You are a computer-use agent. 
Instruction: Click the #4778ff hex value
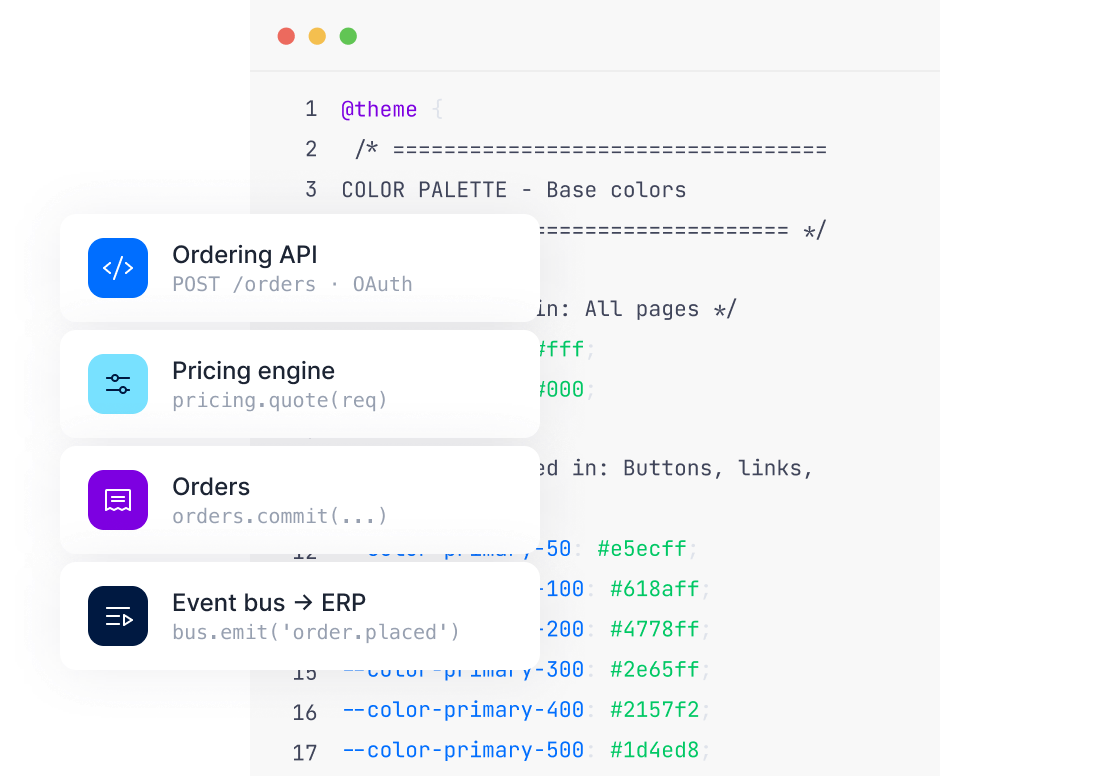tap(655, 629)
